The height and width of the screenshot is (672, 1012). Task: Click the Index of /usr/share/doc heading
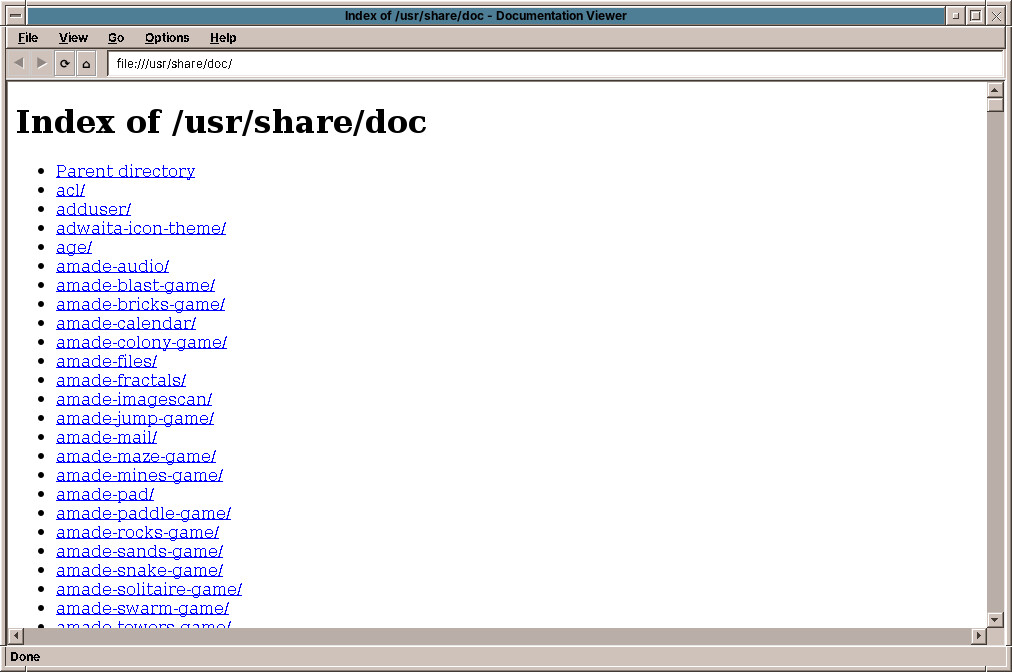(x=221, y=121)
